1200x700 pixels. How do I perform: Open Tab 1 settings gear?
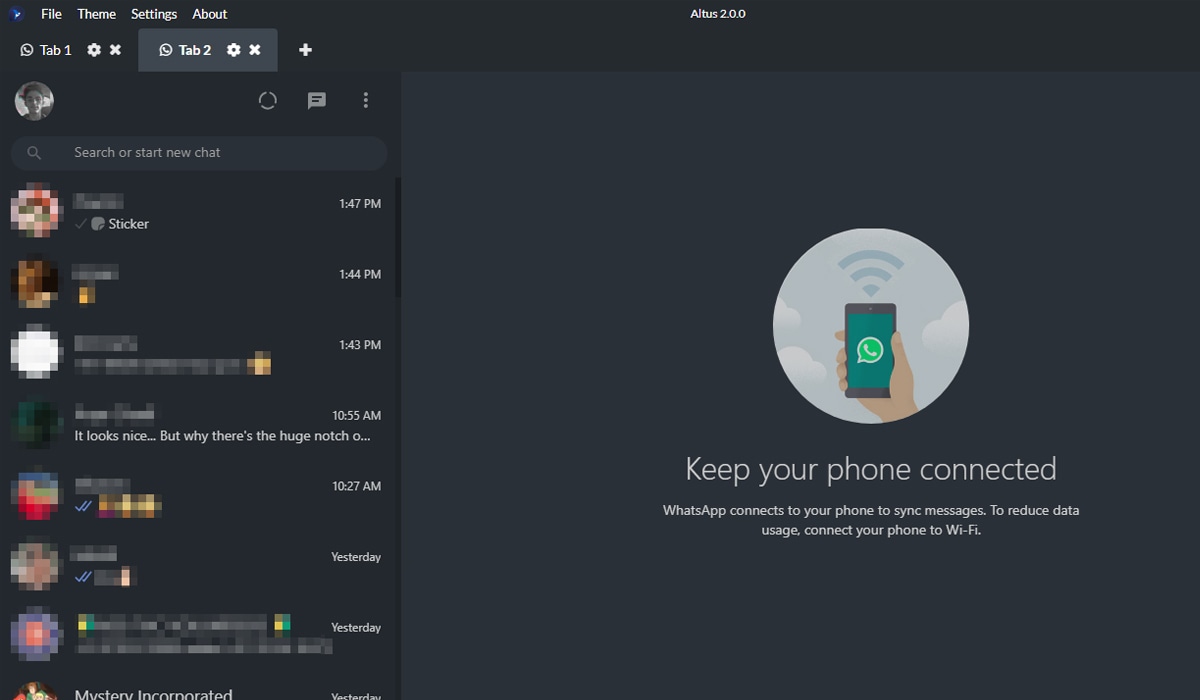click(94, 50)
